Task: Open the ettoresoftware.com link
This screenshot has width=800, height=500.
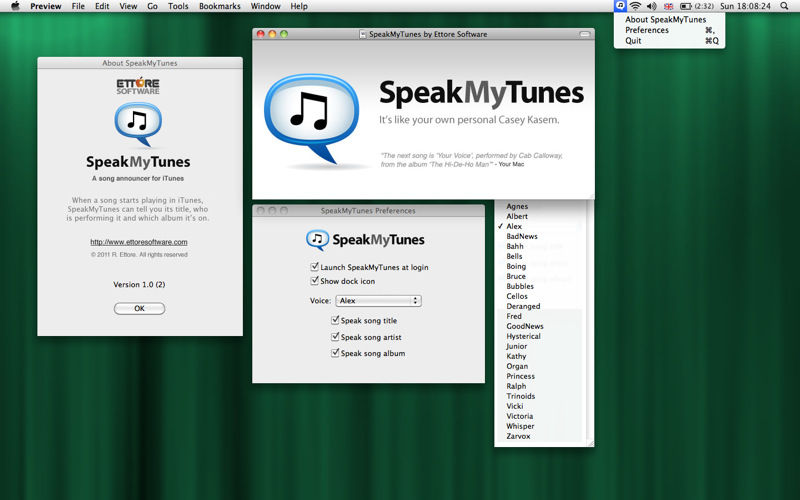Action: click(x=139, y=242)
